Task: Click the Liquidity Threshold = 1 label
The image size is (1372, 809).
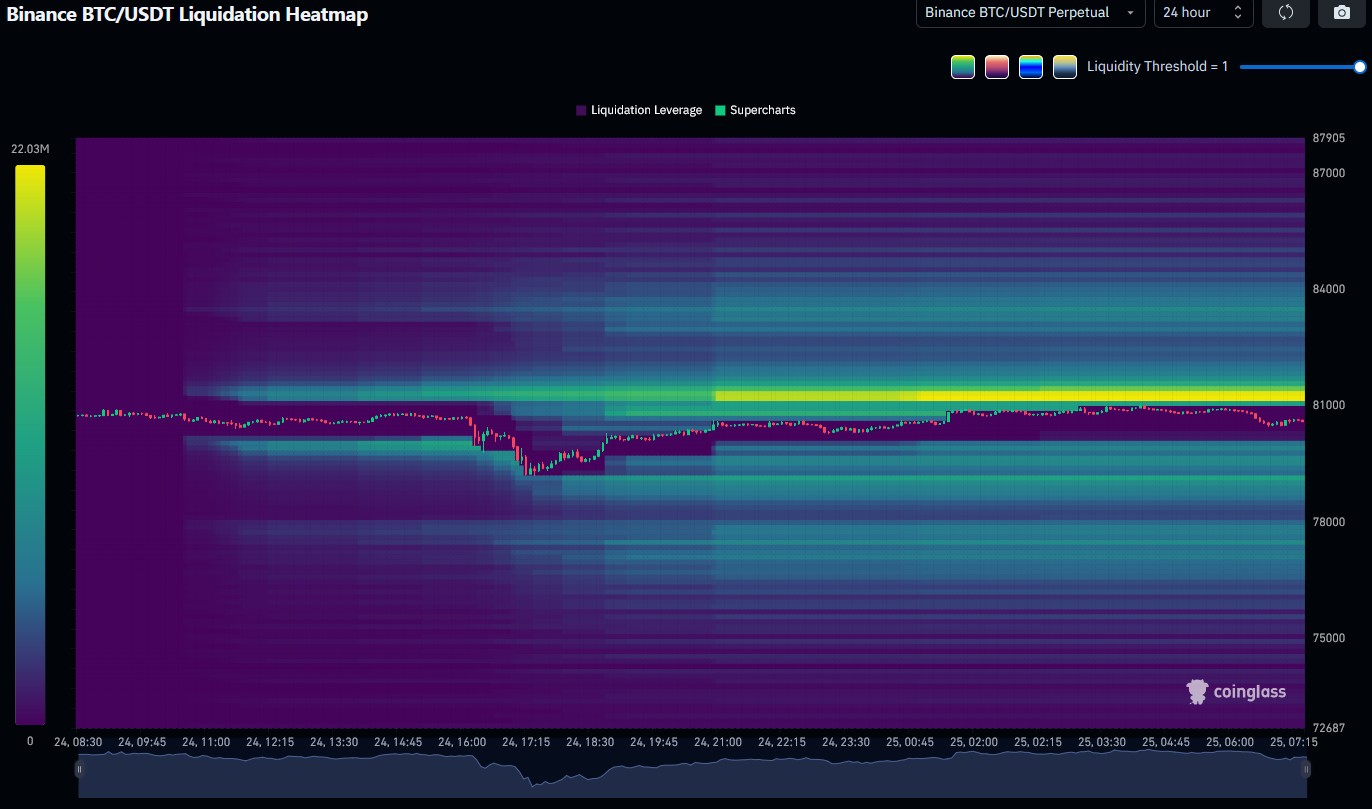Action: (1157, 67)
